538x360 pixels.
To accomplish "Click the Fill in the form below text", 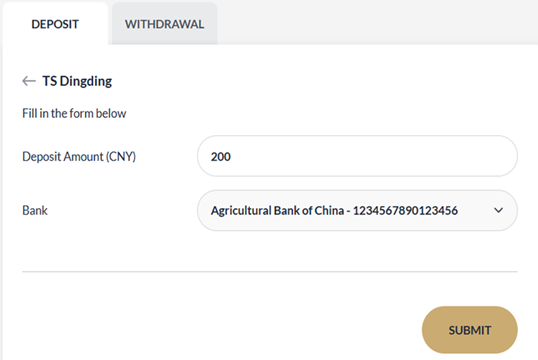I will point(74,113).
